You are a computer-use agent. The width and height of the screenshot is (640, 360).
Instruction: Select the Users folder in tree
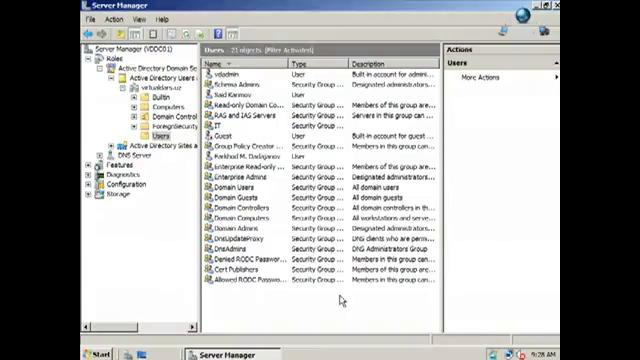[160, 136]
